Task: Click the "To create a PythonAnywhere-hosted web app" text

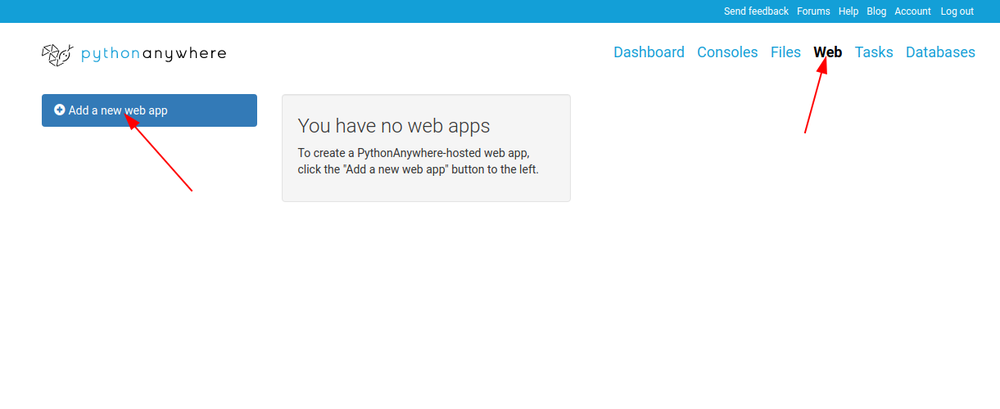Action: click(x=413, y=153)
